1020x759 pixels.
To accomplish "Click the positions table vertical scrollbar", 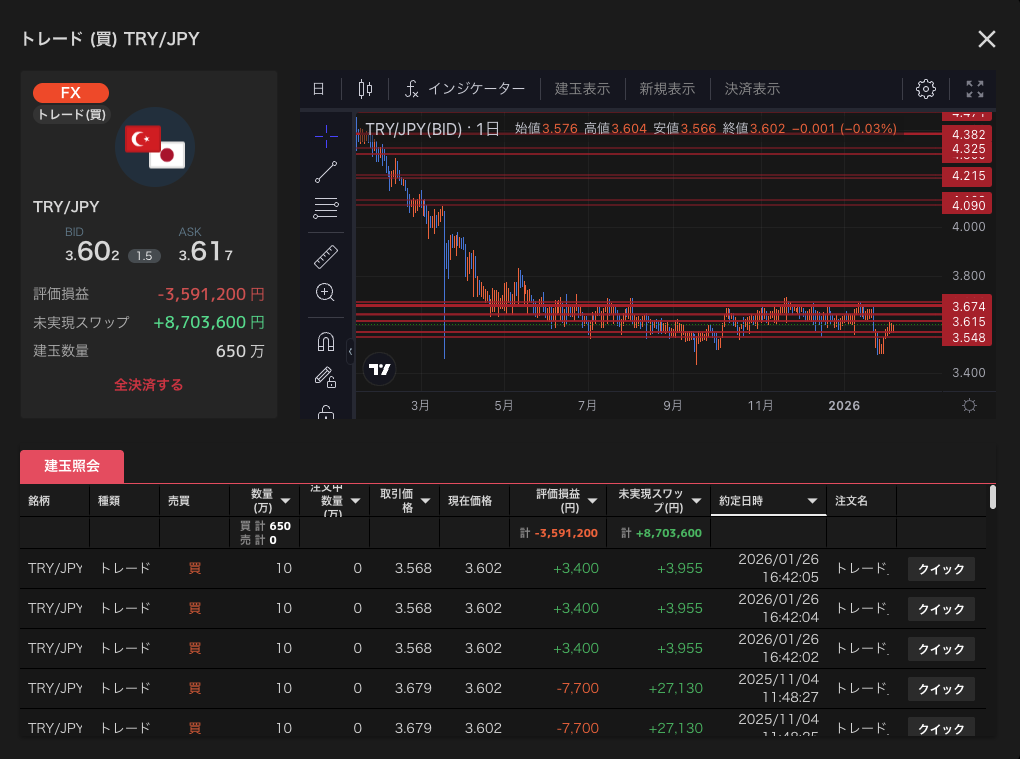I will coord(992,497).
